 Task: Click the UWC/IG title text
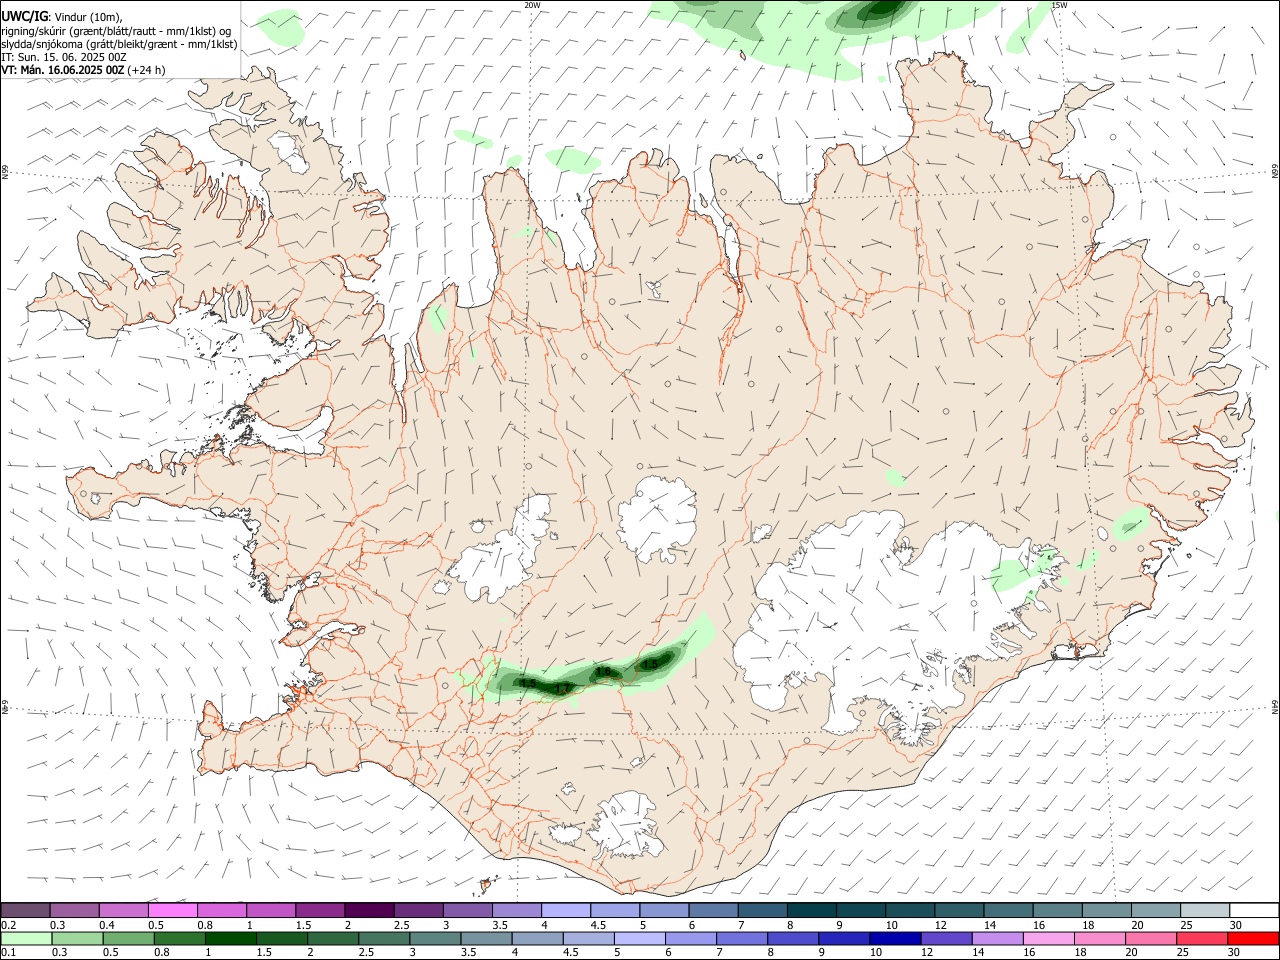pos(24,16)
